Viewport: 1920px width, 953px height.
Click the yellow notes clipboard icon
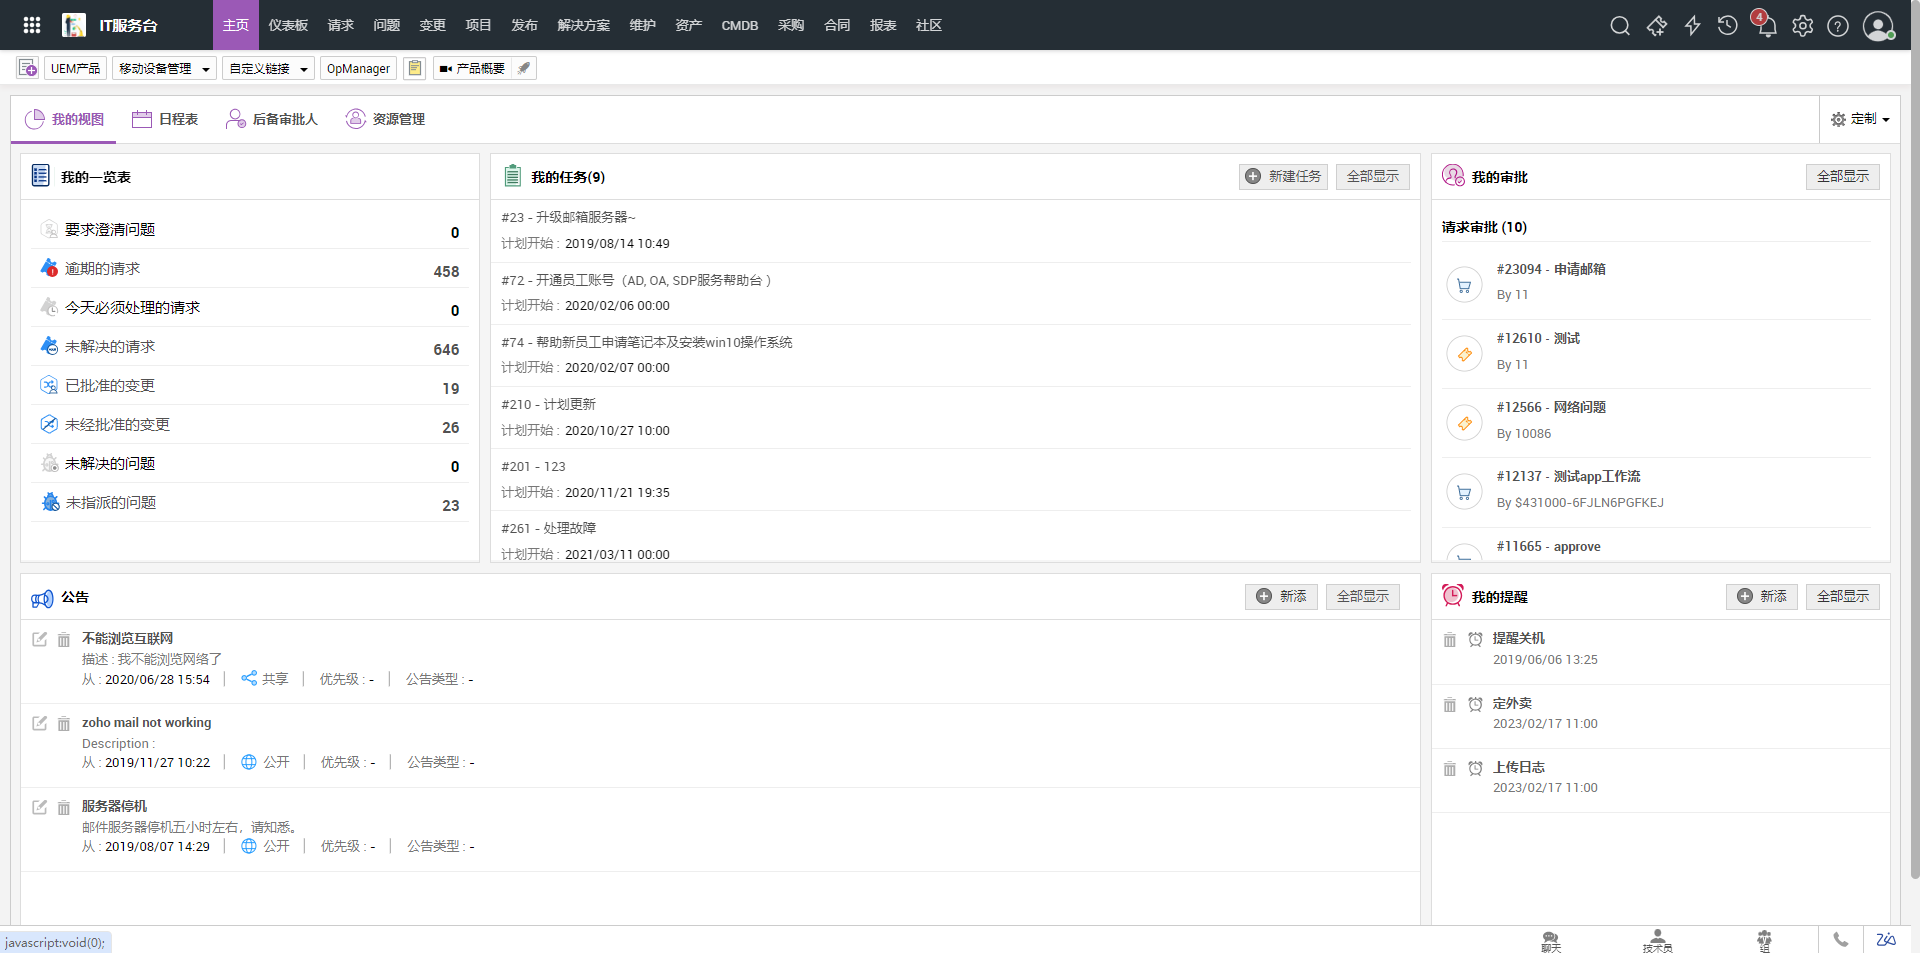[x=415, y=68]
